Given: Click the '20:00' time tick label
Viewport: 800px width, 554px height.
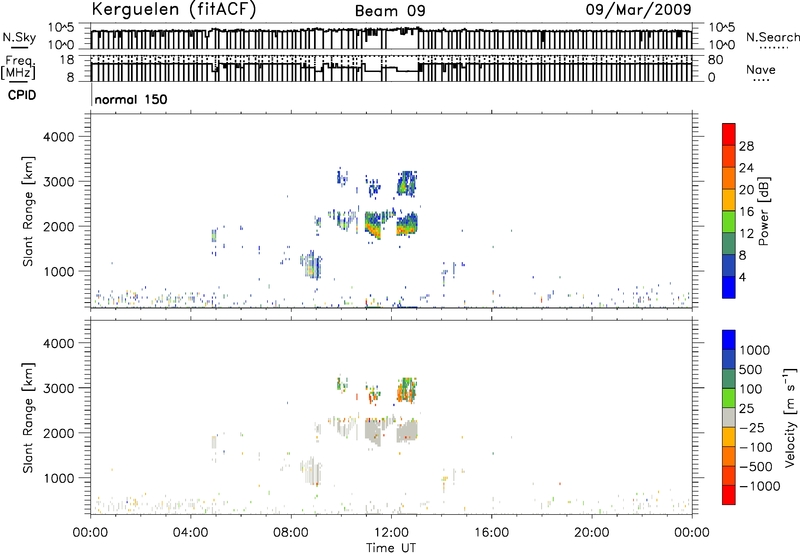Looking at the screenshot, I should point(592,533).
